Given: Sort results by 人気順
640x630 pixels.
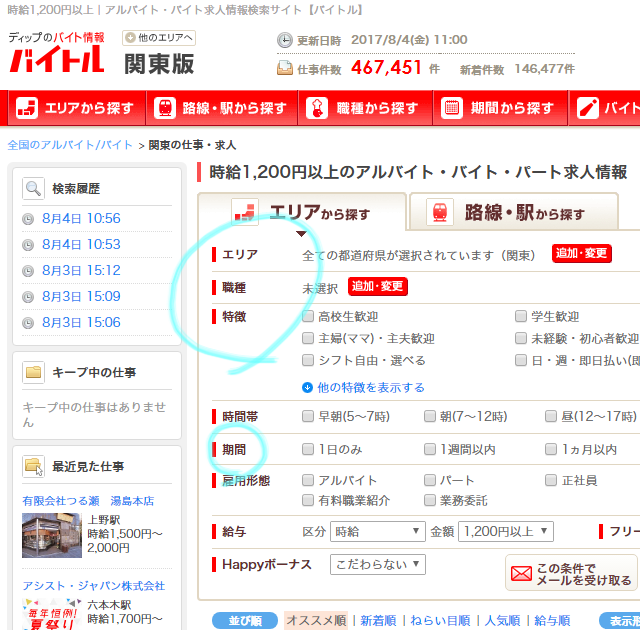Looking at the screenshot, I should pyautogui.click(x=502, y=621).
